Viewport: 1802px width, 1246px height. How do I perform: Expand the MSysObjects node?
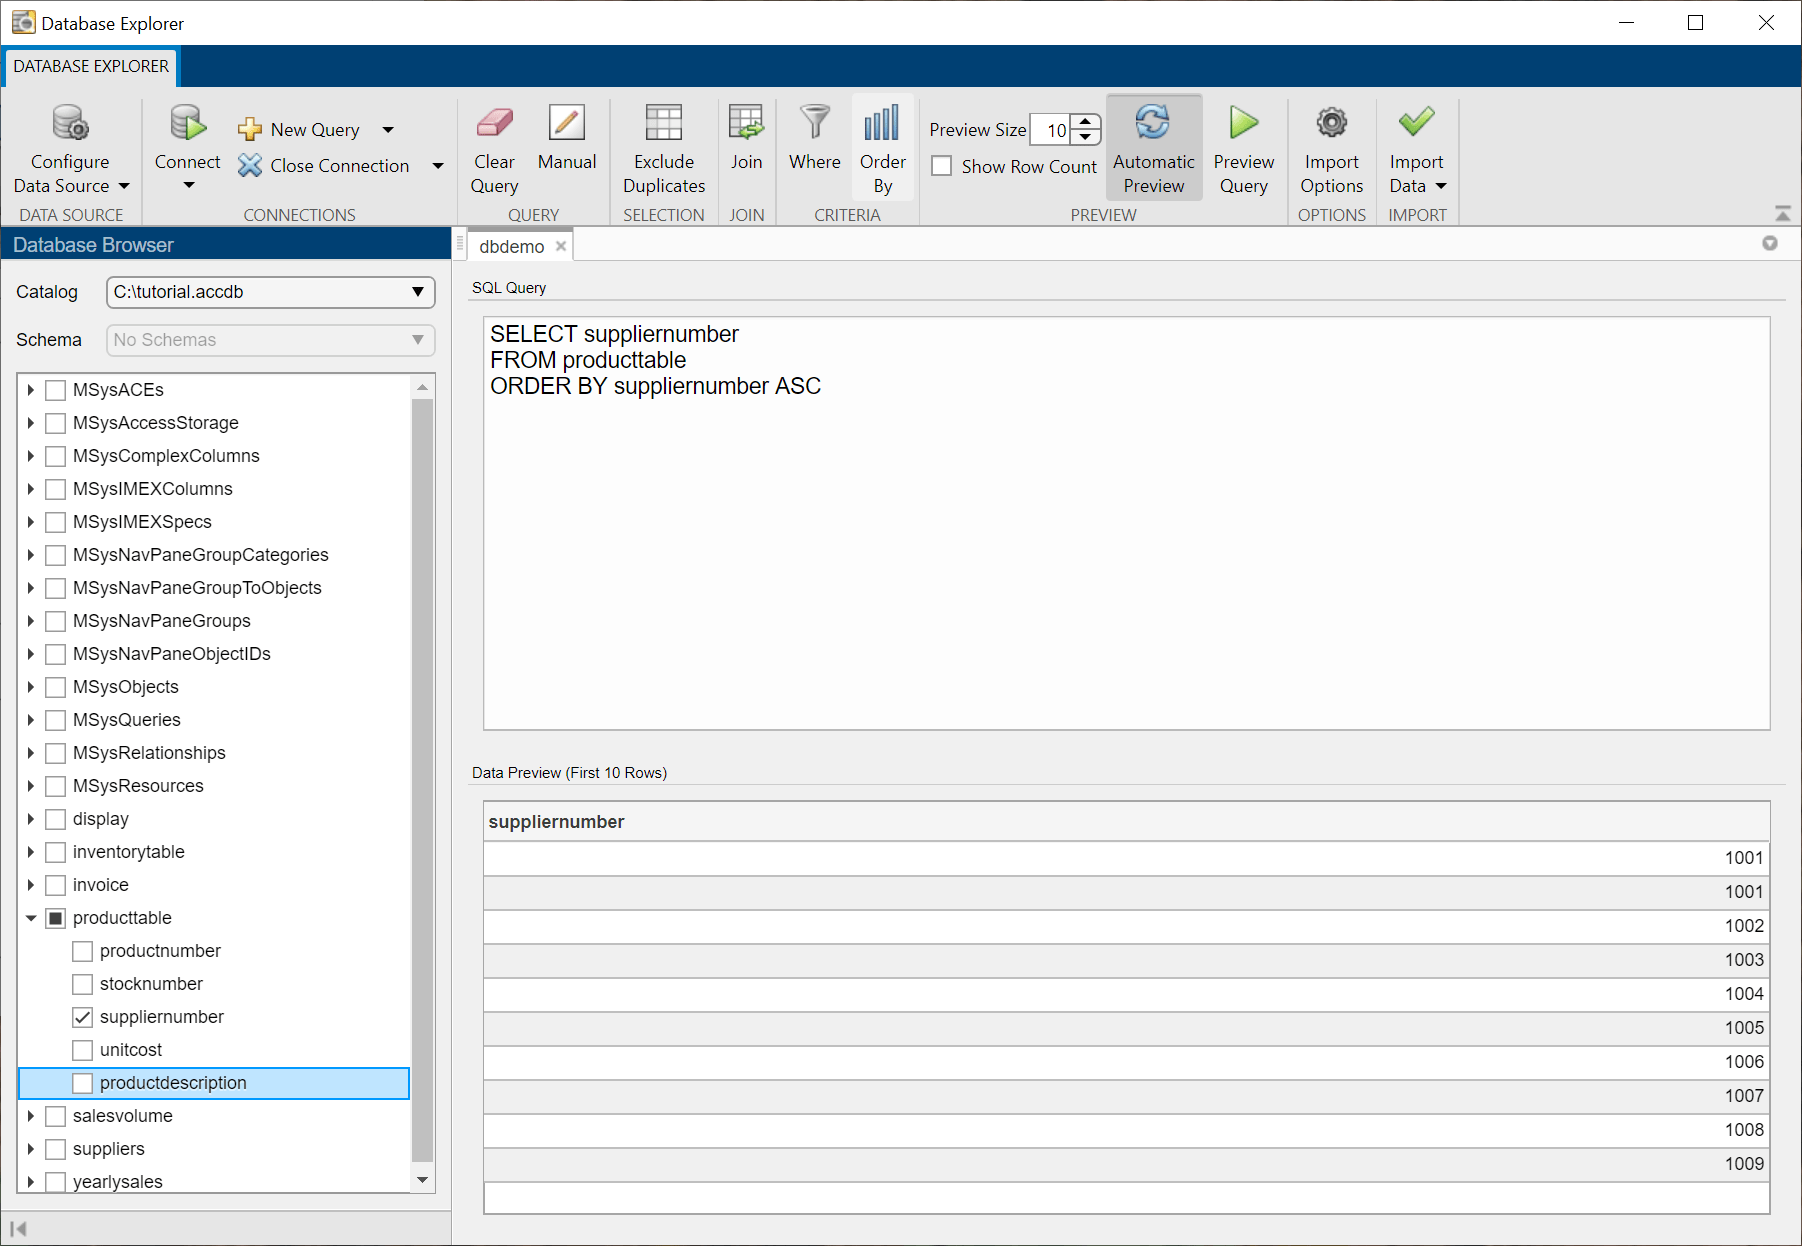[31, 687]
